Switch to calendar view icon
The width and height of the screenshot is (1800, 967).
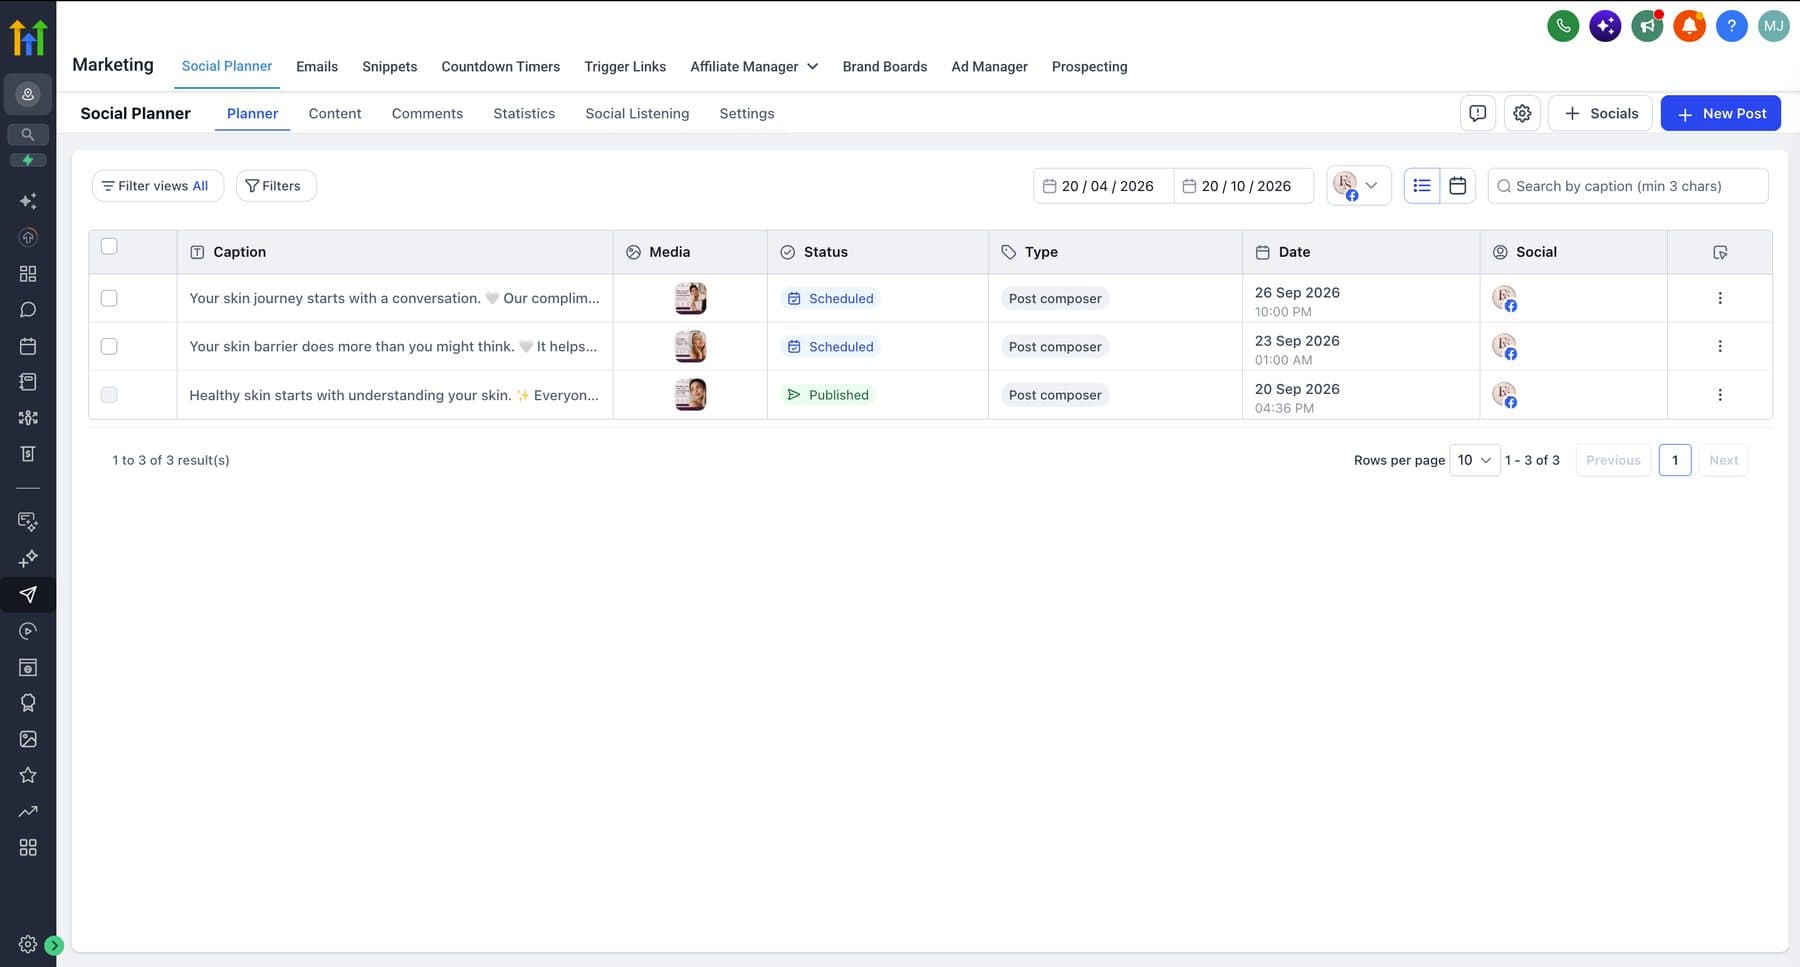[1457, 186]
